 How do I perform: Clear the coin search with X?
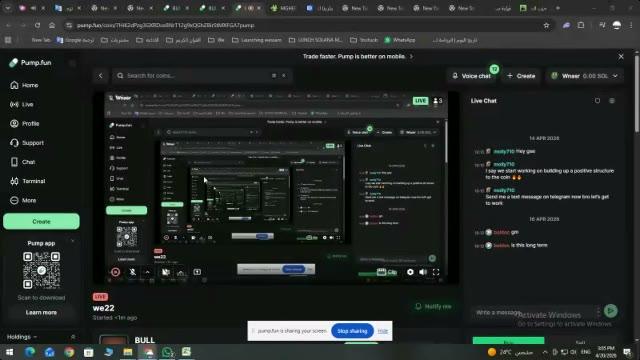click(x=284, y=76)
